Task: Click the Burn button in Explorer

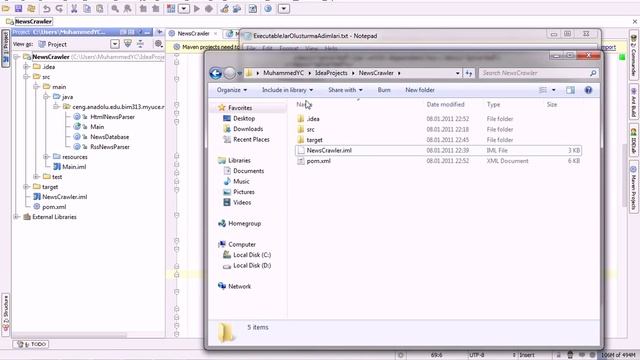Action: tap(384, 90)
